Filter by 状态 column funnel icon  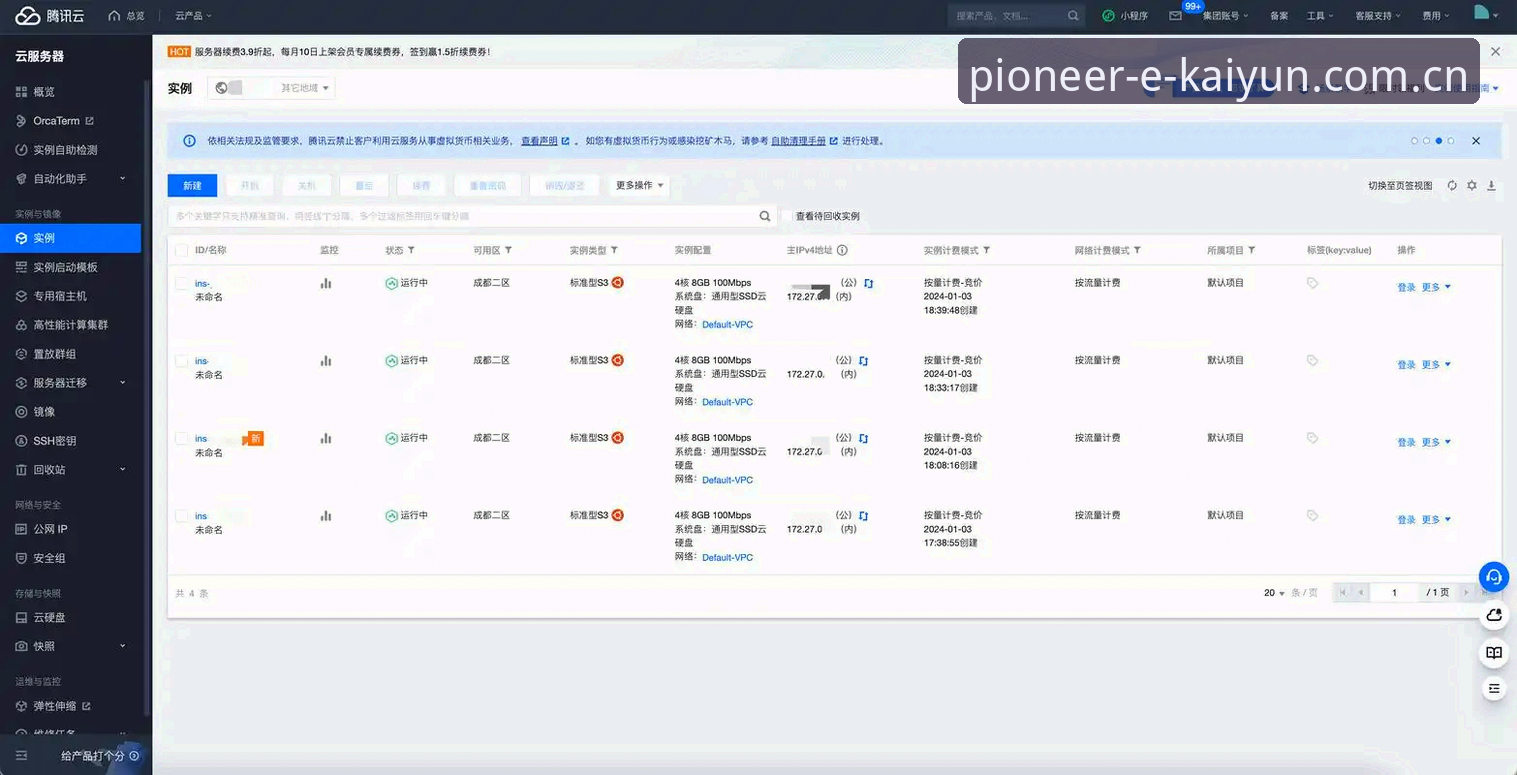click(x=411, y=250)
